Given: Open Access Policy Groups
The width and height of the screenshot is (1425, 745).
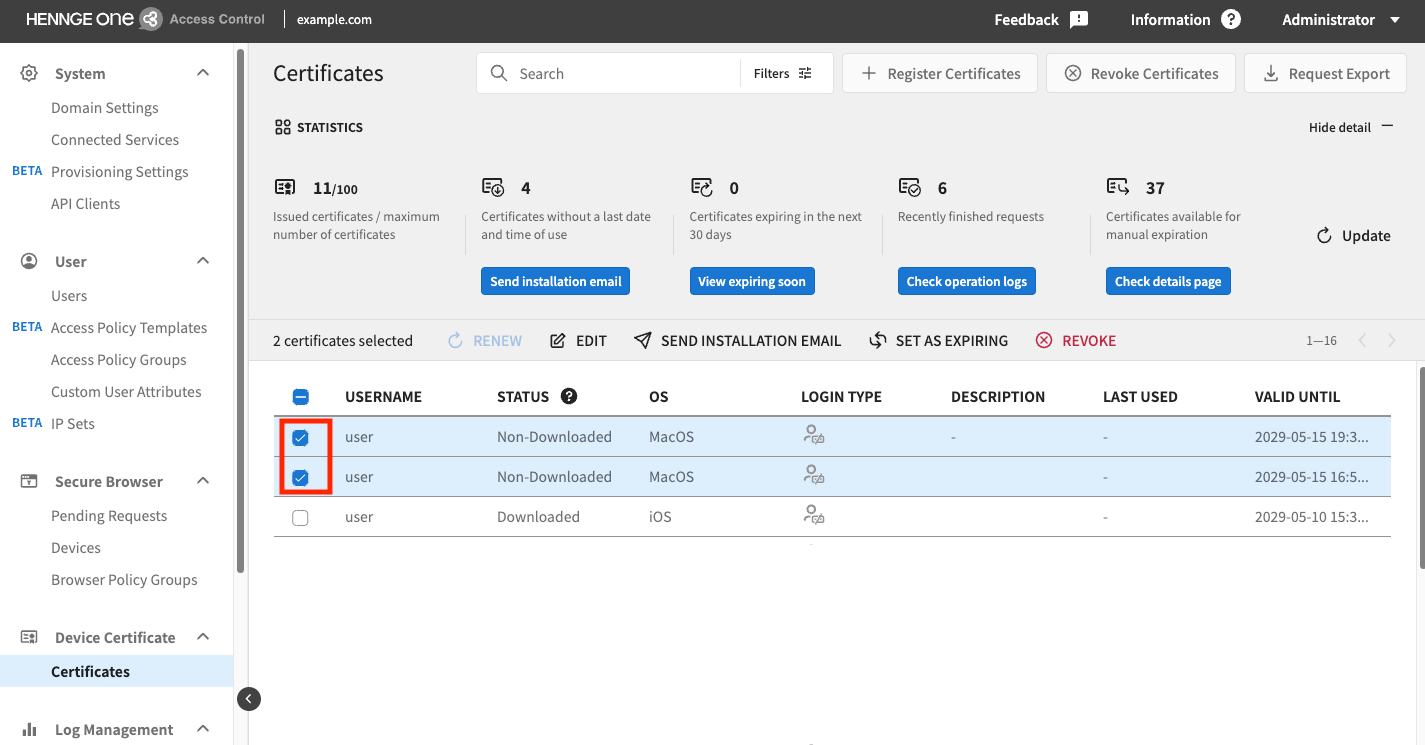Looking at the screenshot, I should (x=119, y=359).
